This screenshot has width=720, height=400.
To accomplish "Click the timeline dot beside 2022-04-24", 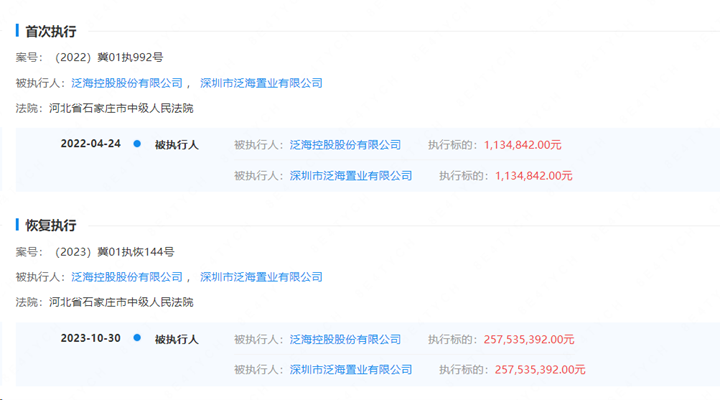I will tap(137, 144).
